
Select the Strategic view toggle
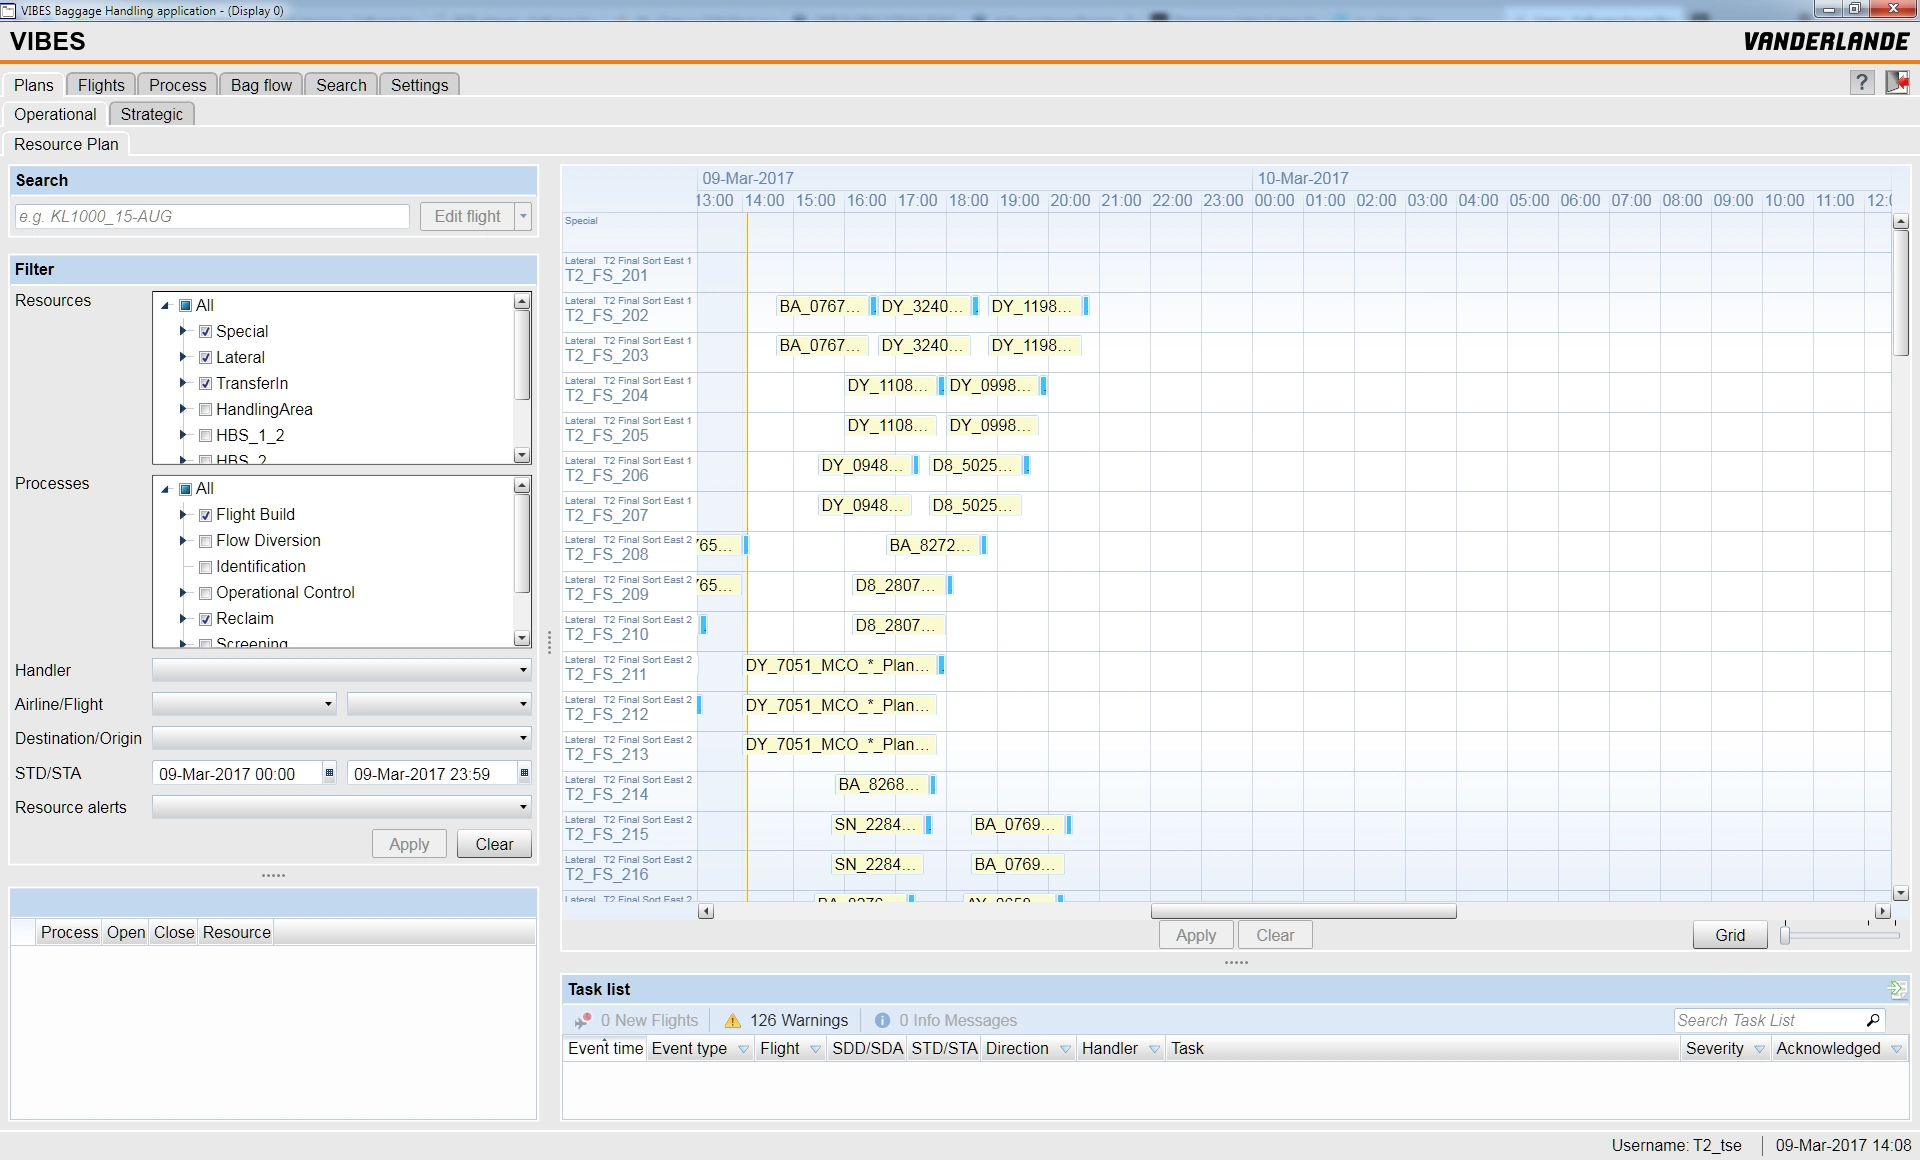[x=151, y=112]
